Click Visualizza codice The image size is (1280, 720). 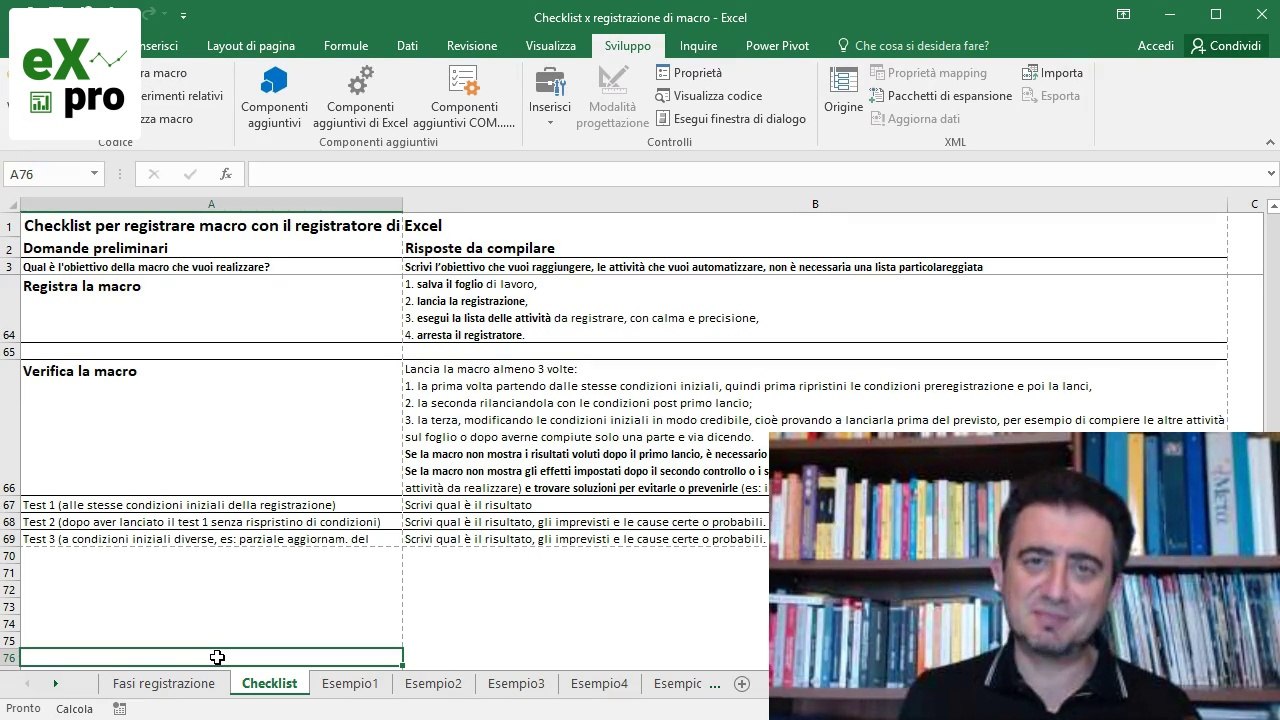click(x=709, y=96)
